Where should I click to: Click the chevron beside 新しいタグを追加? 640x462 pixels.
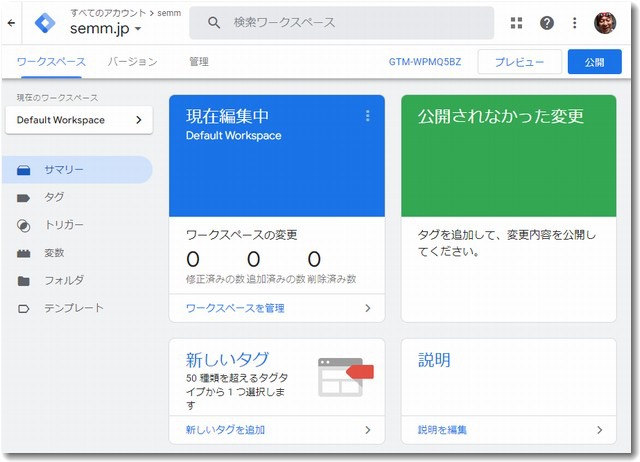pos(368,430)
